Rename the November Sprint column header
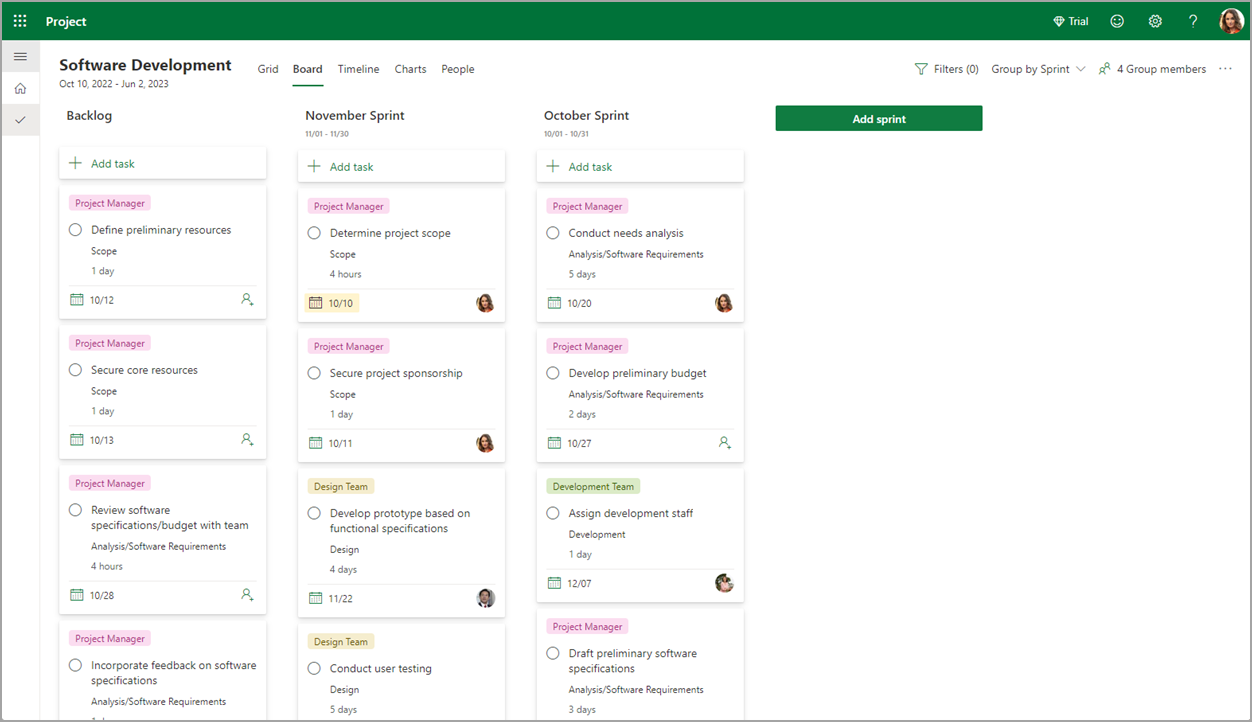 (355, 116)
